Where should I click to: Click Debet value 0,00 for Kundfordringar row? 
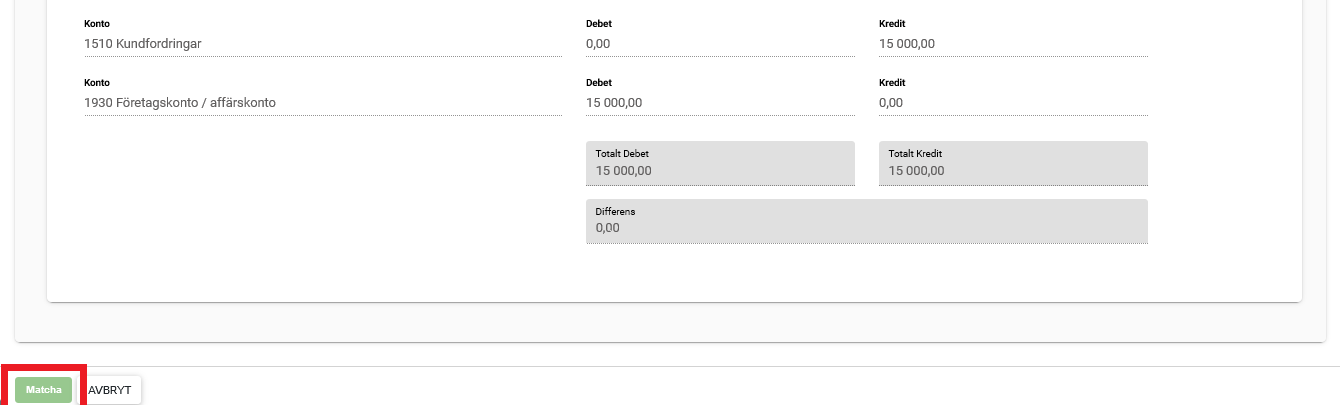719,44
